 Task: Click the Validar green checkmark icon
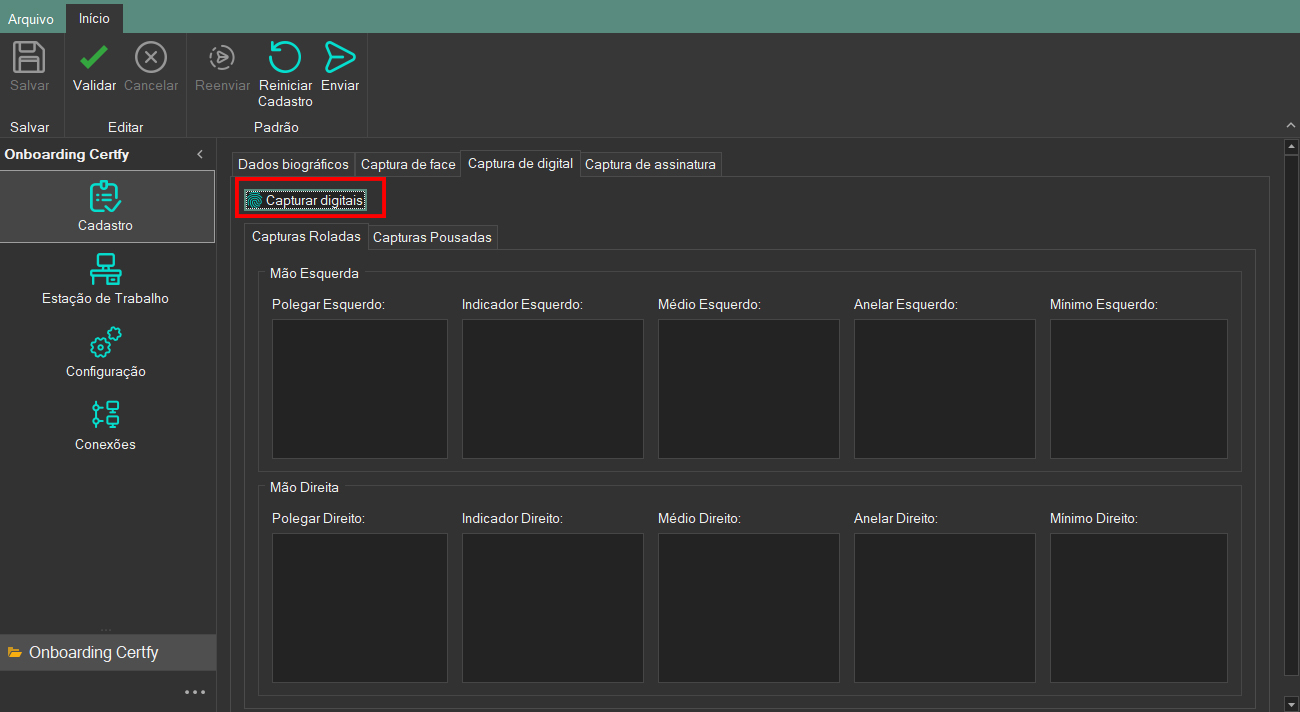click(94, 58)
